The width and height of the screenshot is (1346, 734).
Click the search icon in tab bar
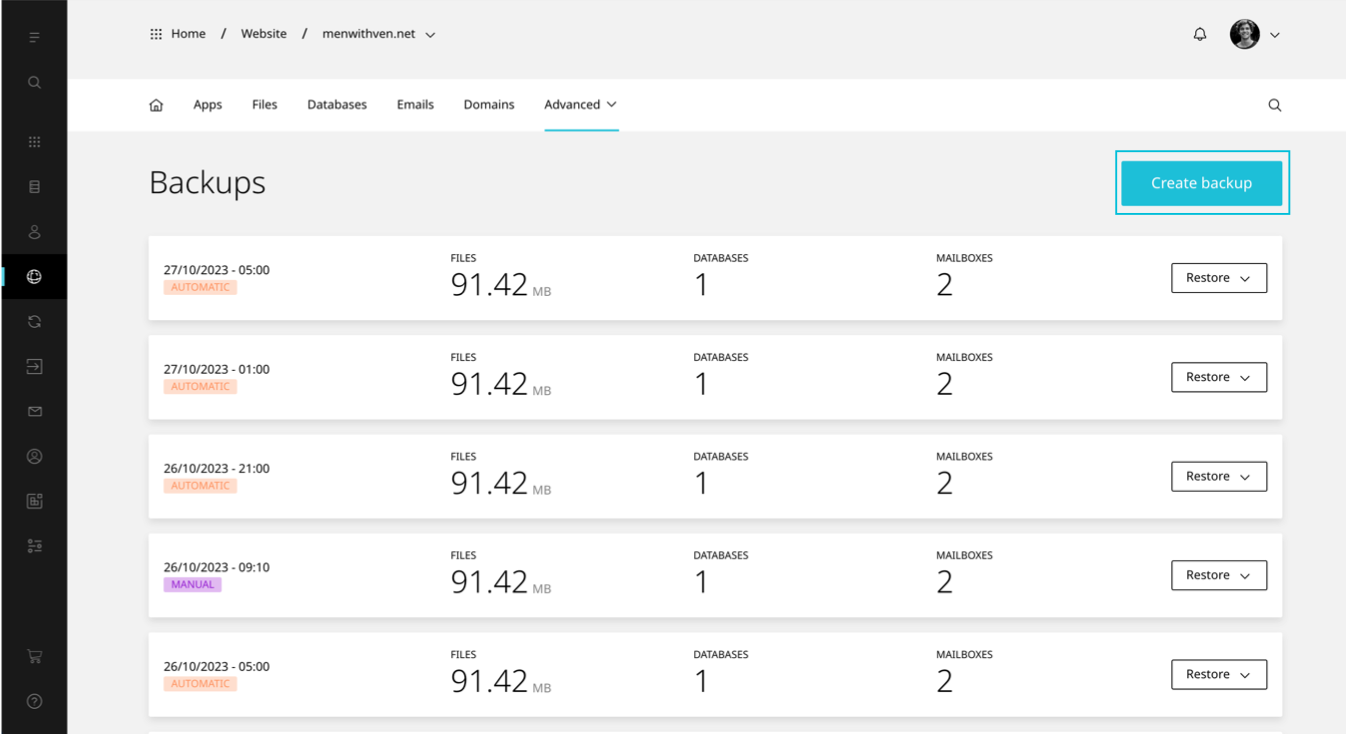(x=1274, y=105)
